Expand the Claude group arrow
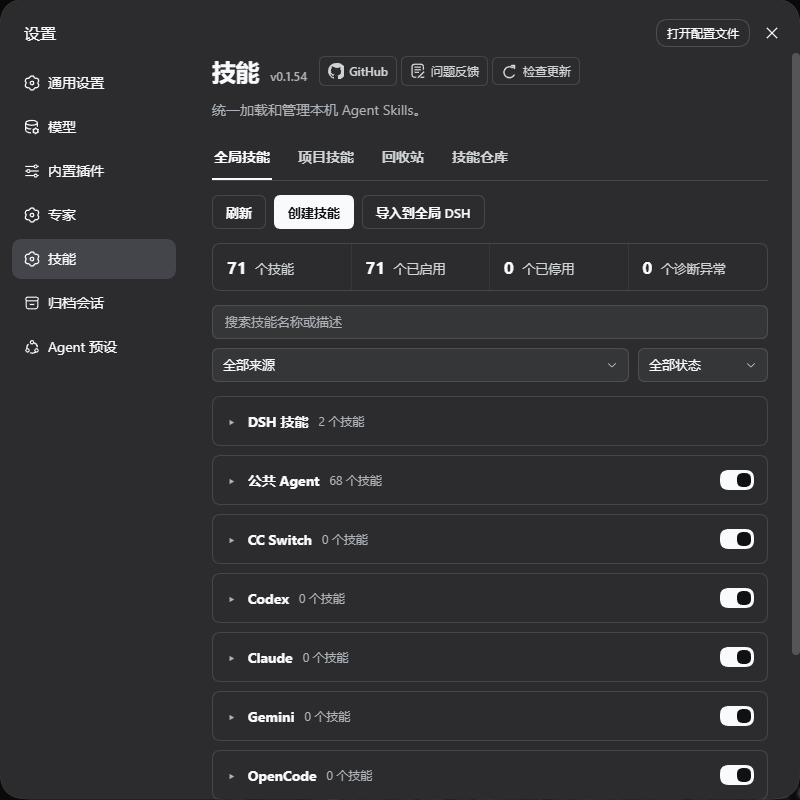800x800 pixels. (x=231, y=658)
